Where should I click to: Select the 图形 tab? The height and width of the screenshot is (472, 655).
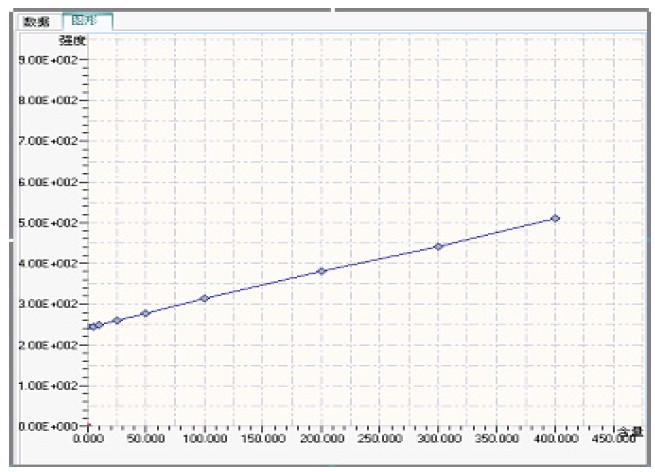[86, 20]
